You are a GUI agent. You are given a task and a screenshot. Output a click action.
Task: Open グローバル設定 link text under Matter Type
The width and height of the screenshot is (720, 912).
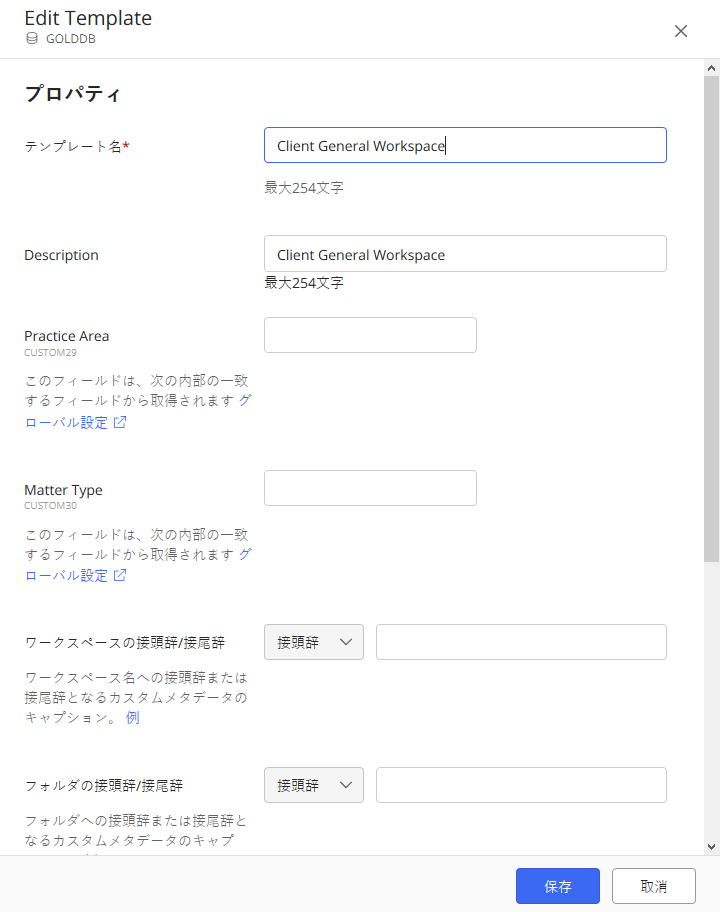pos(66,576)
